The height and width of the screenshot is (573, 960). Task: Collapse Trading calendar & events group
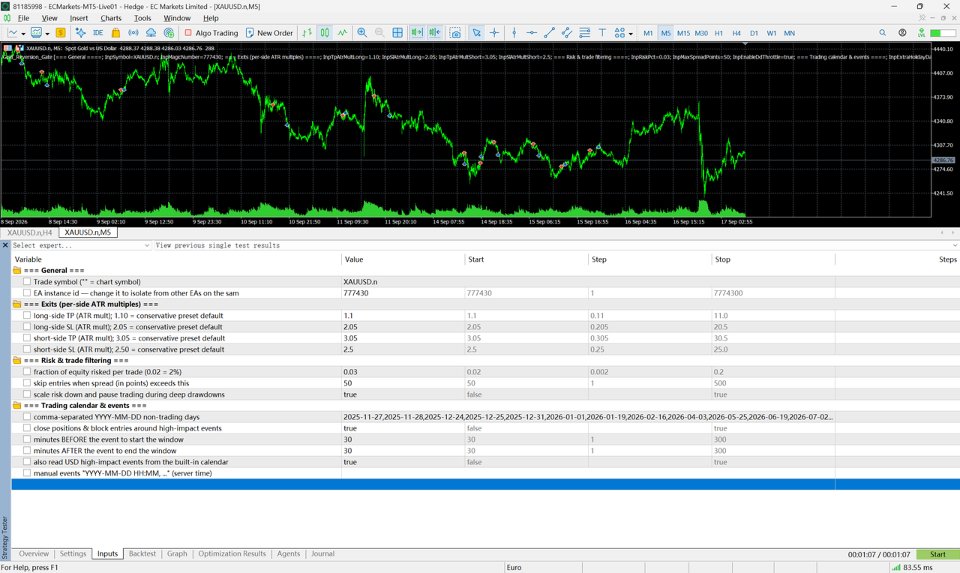click(17, 405)
